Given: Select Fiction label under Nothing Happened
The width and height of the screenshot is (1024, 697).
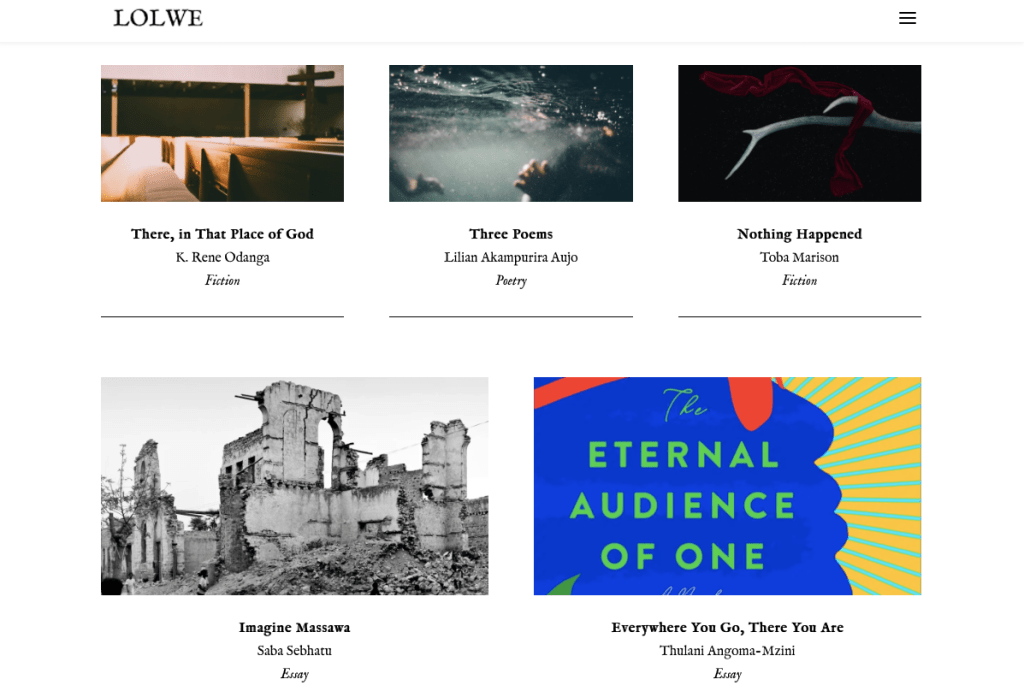Looking at the screenshot, I should click(x=799, y=280).
